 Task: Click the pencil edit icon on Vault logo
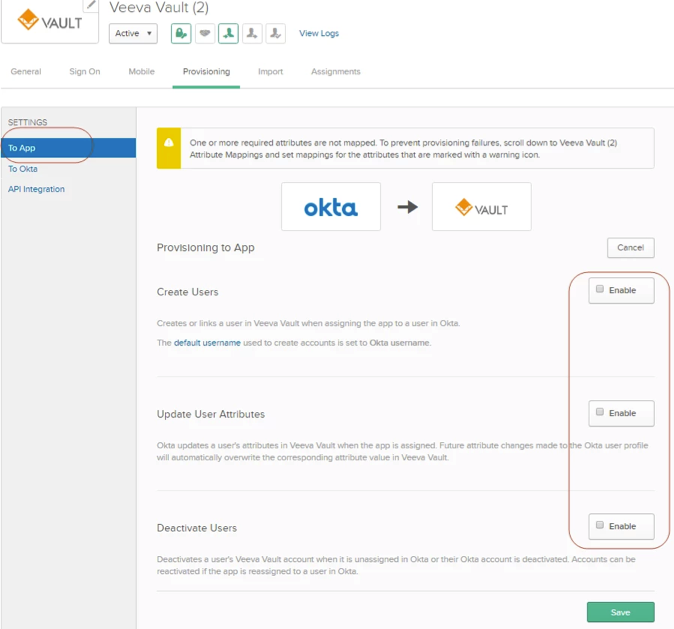(91, 5)
